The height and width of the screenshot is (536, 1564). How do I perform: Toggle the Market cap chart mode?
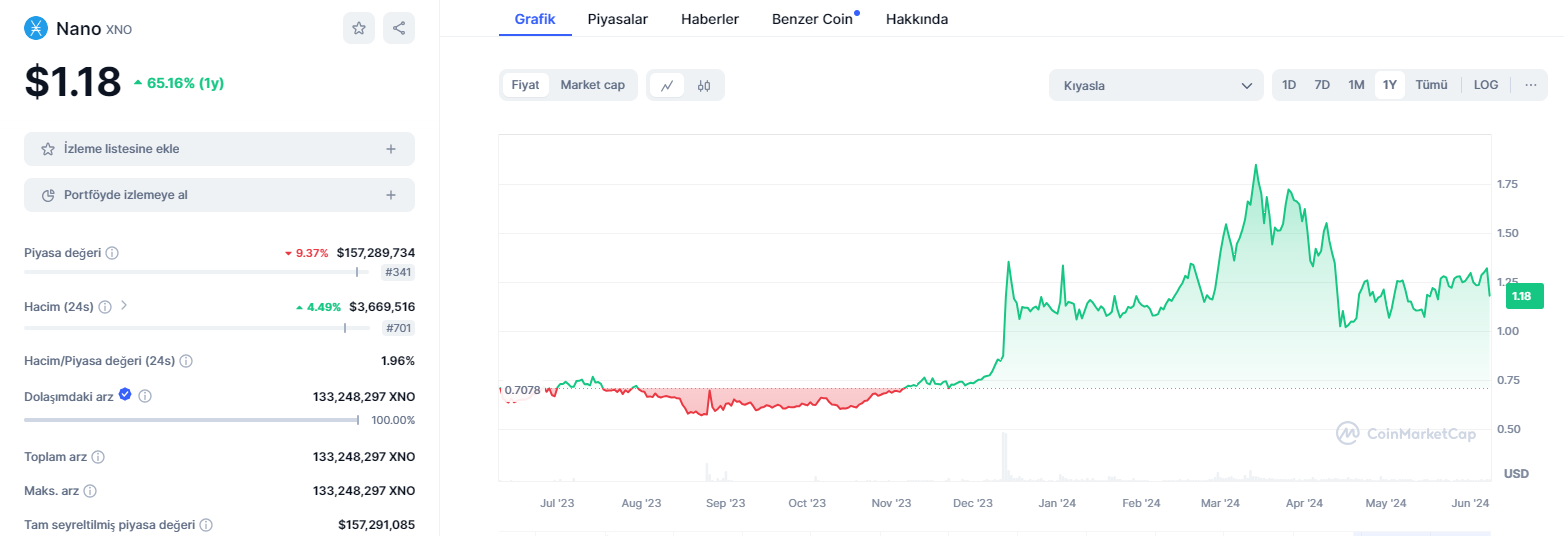click(592, 85)
